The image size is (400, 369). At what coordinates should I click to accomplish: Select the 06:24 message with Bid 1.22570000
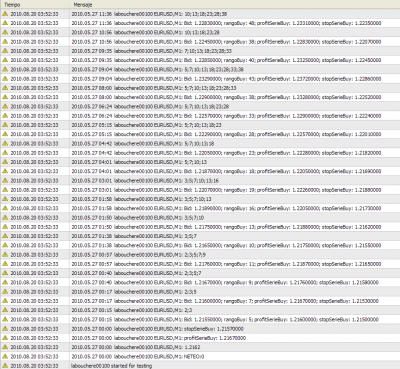click(226, 116)
